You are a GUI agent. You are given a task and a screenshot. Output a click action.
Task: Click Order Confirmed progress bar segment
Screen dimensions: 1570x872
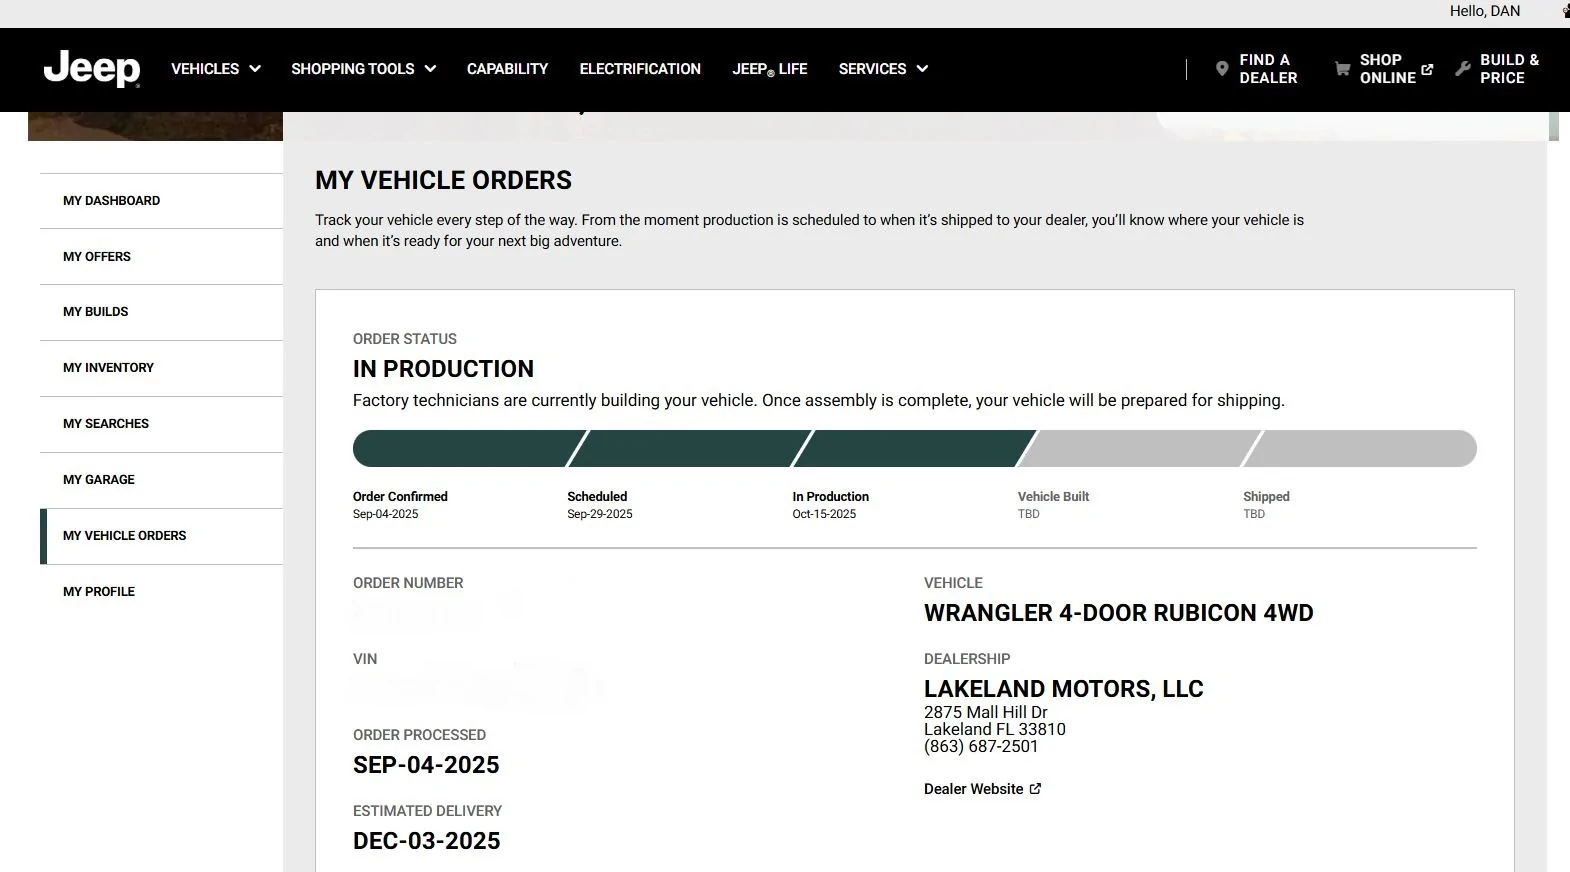[x=468, y=448]
